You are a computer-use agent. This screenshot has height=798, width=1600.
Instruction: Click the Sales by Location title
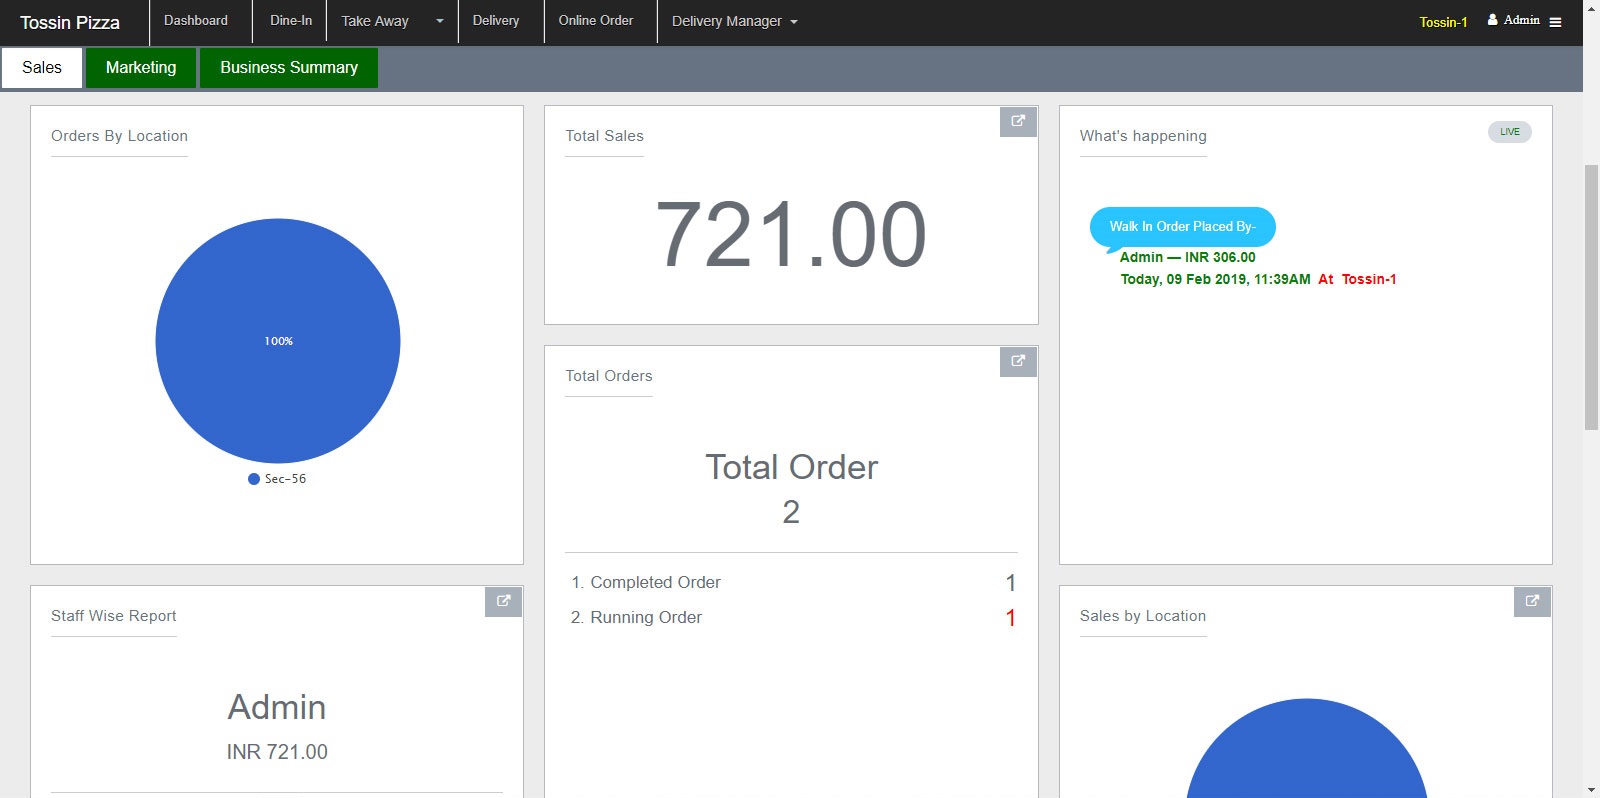coord(1143,616)
